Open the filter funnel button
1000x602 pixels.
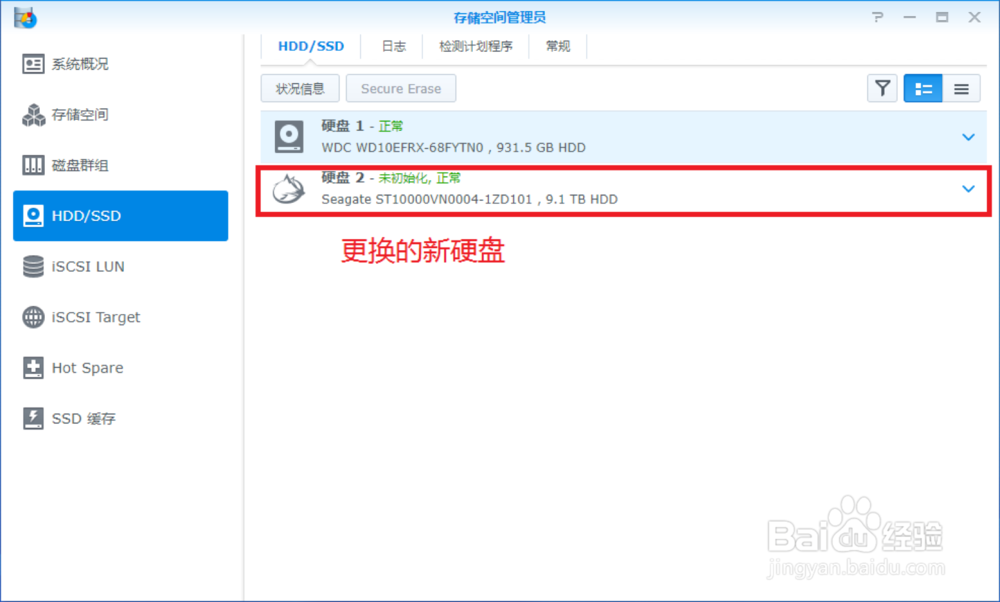point(882,89)
